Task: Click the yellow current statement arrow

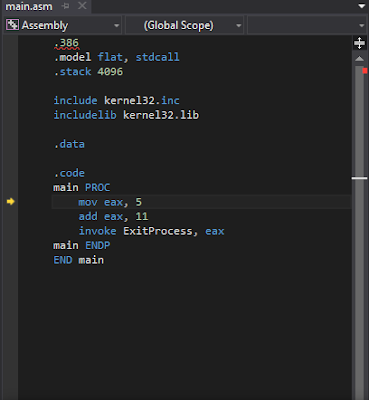Action: (x=11, y=201)
